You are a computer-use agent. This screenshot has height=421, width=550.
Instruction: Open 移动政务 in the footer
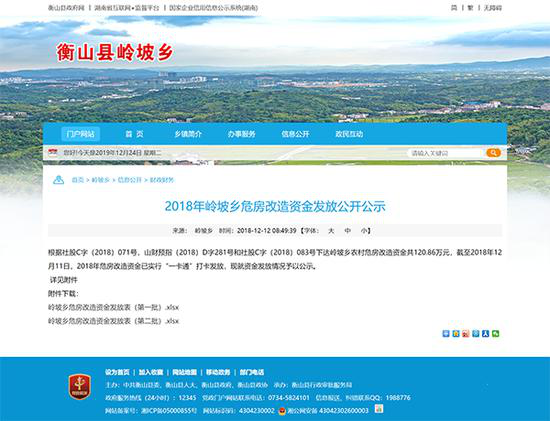tap(218, 372)
